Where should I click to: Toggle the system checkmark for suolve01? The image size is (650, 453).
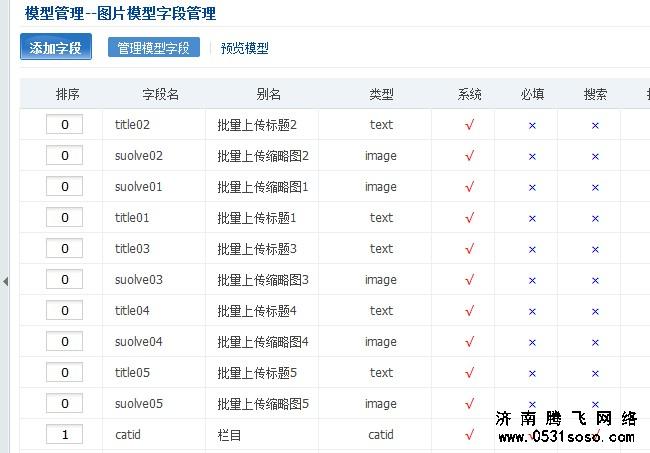click(469, 187)
